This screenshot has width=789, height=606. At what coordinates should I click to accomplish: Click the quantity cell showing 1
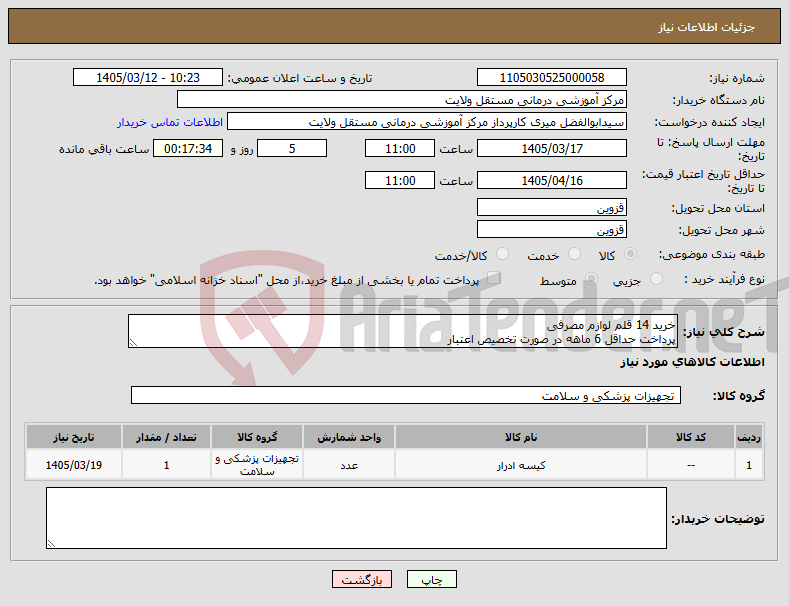(x=166, y=465)
